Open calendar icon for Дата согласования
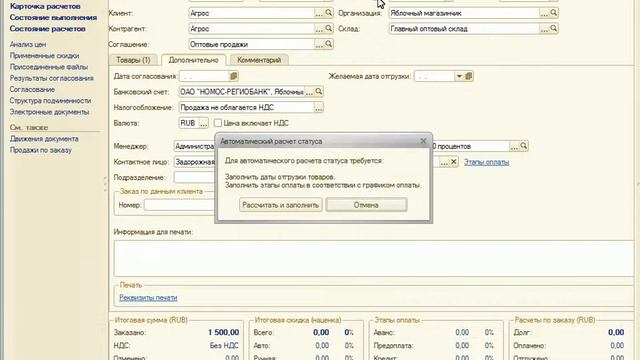Viewport: 640px width, 360px height. click(233, 76)
